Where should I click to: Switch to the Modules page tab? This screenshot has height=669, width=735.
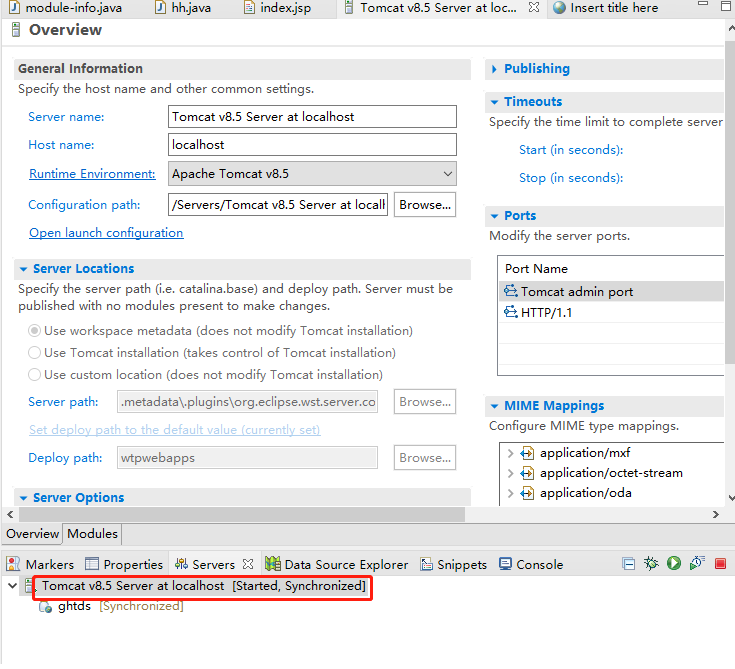pos(92,534)
